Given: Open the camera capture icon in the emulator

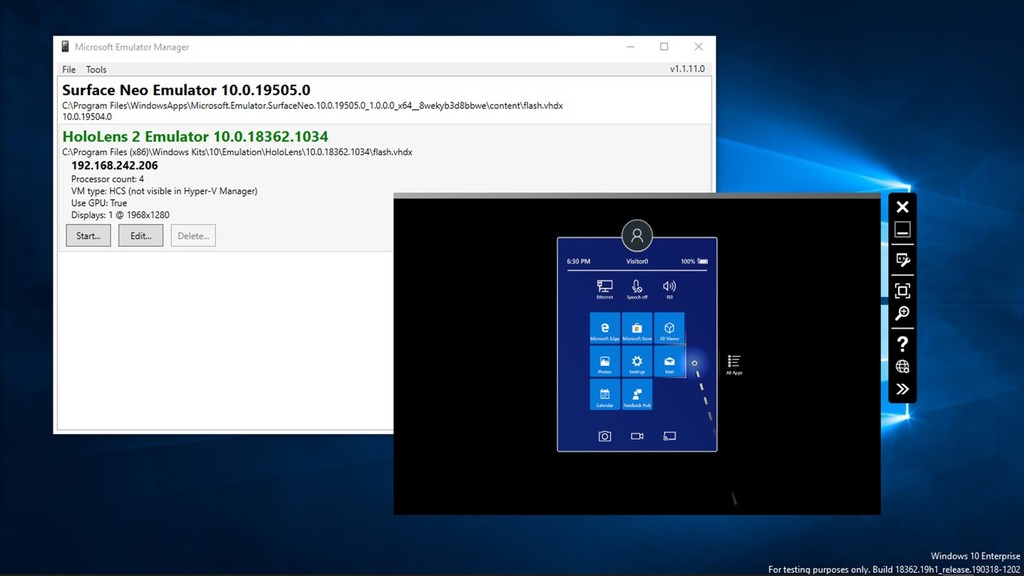Looking at the screenshot, I should click(x=604, y=435).
